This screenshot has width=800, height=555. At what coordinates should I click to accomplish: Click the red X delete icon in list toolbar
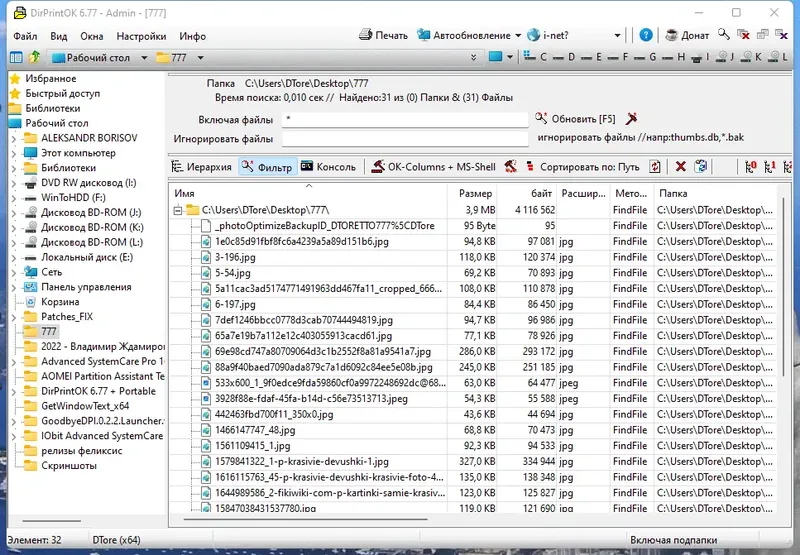681,166
